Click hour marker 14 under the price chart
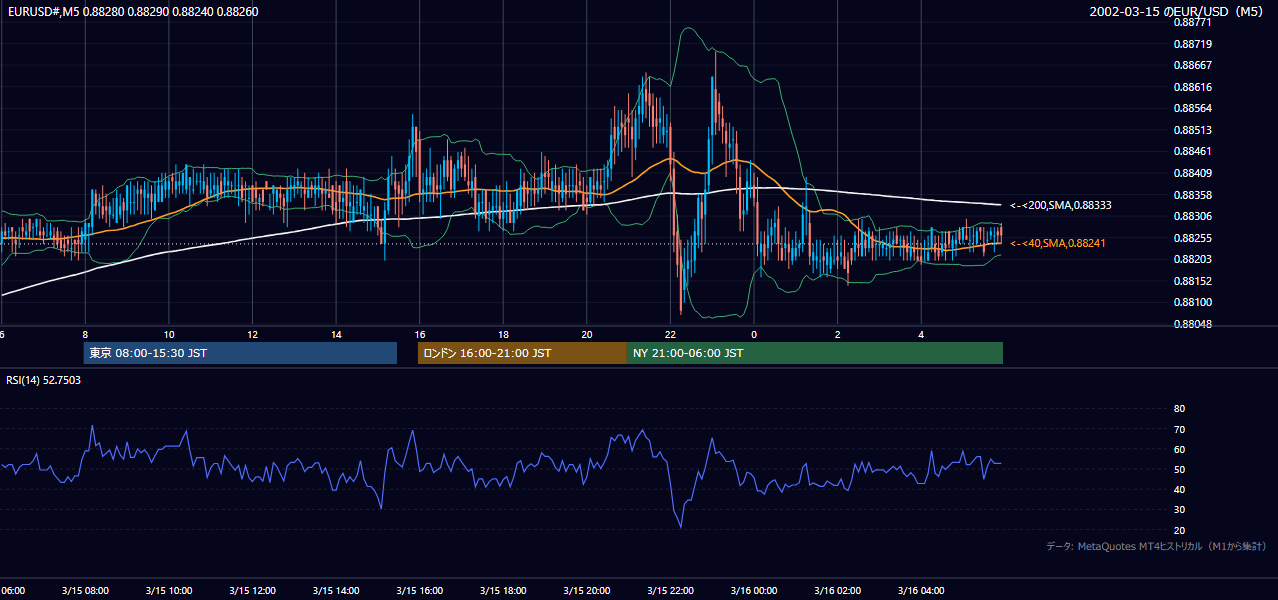This screenshot has height=600, width=1278. (336, 335)
